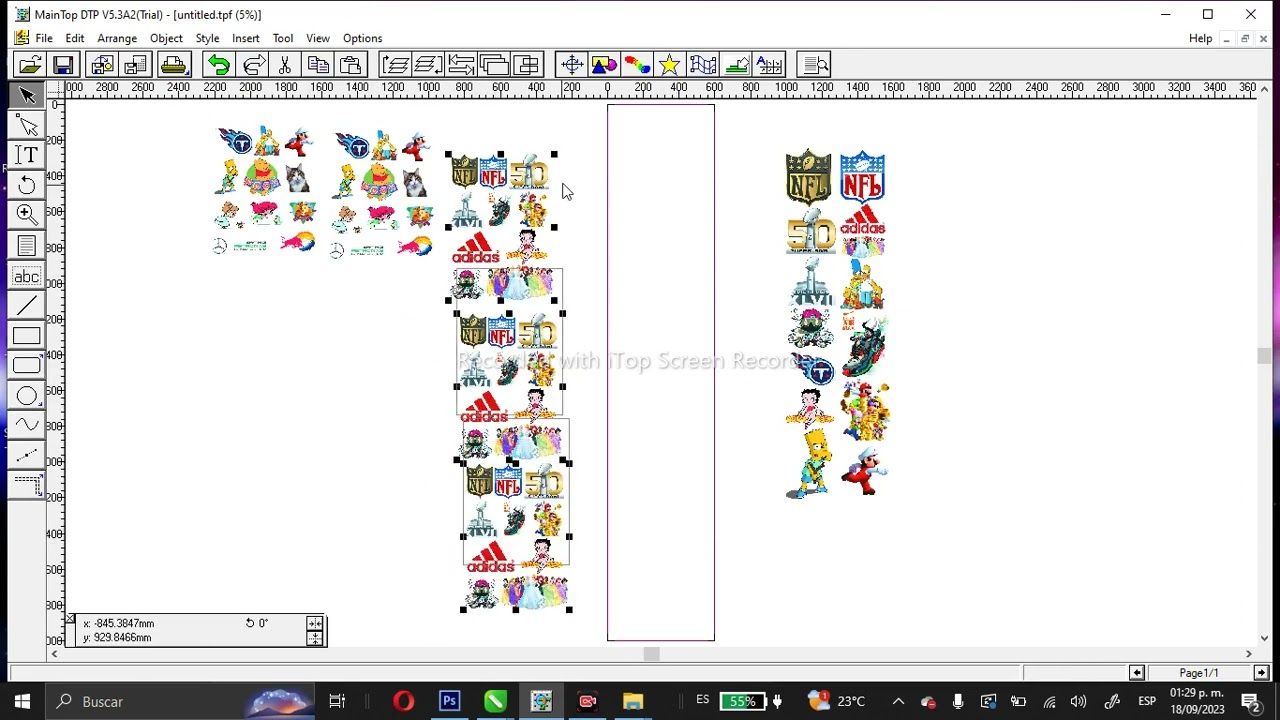Open the Insert menu

tap(246, 39)
